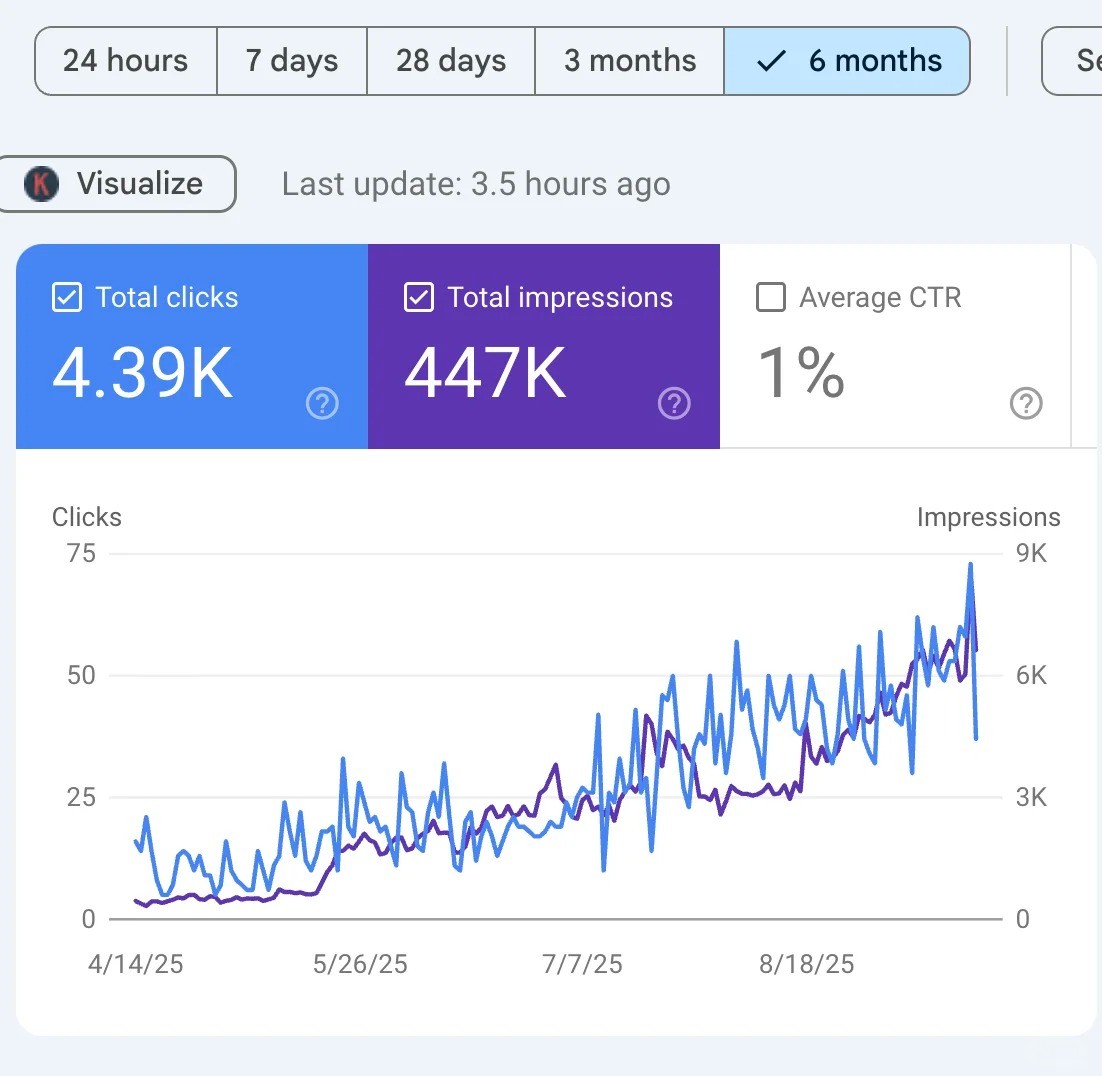Click the 9K impressions axis label
This screenshot has width=1102, height=1076.
pos(1031,553)
